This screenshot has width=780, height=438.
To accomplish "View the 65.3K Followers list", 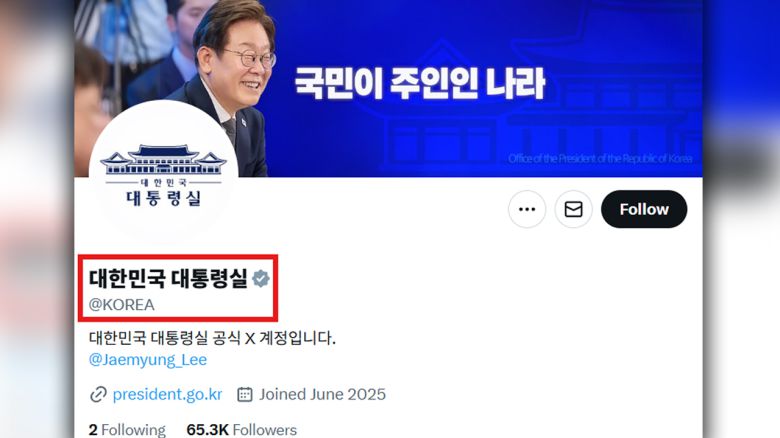I will pyautogui.click(x=242, y=430).
